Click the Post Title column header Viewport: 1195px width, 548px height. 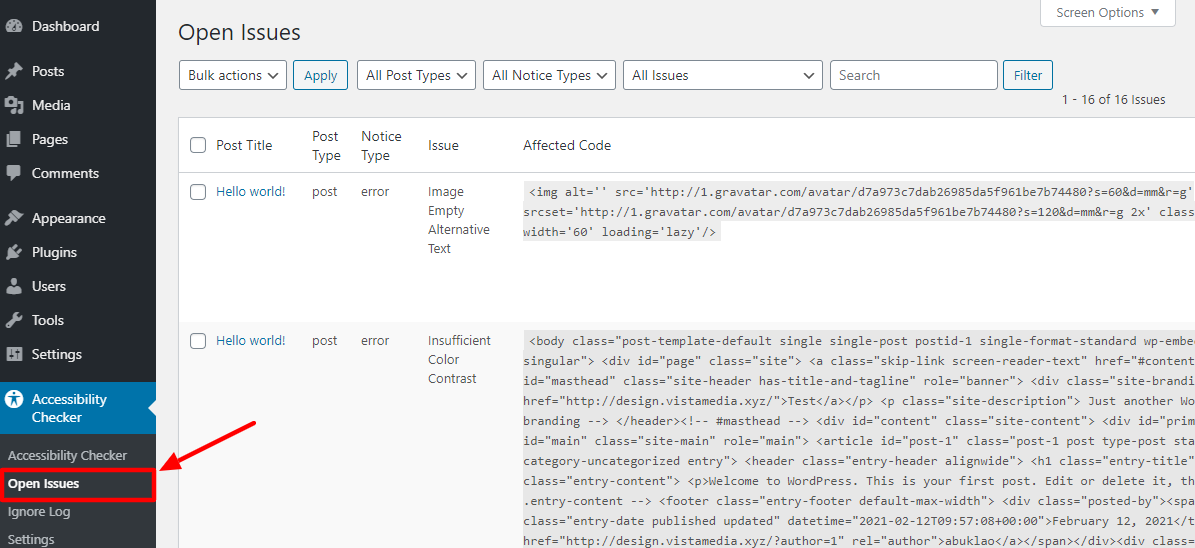[244, 146]
